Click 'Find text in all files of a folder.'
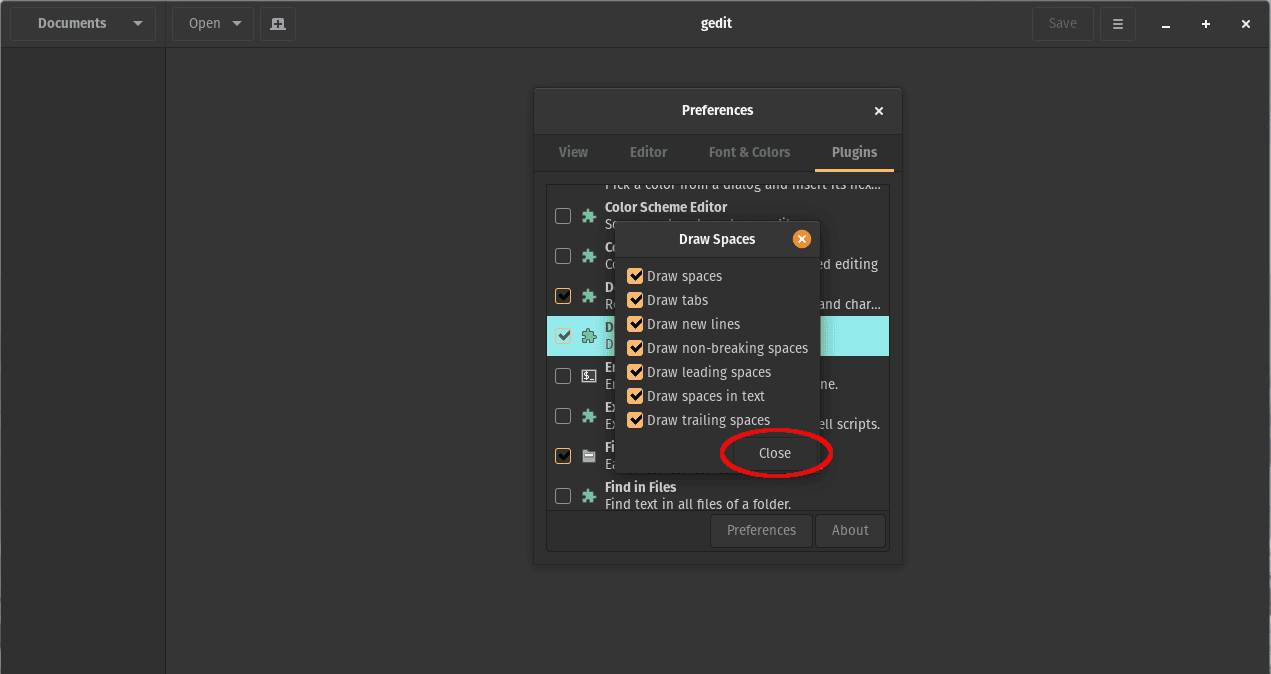1271x674 pixels. [698, 504]
